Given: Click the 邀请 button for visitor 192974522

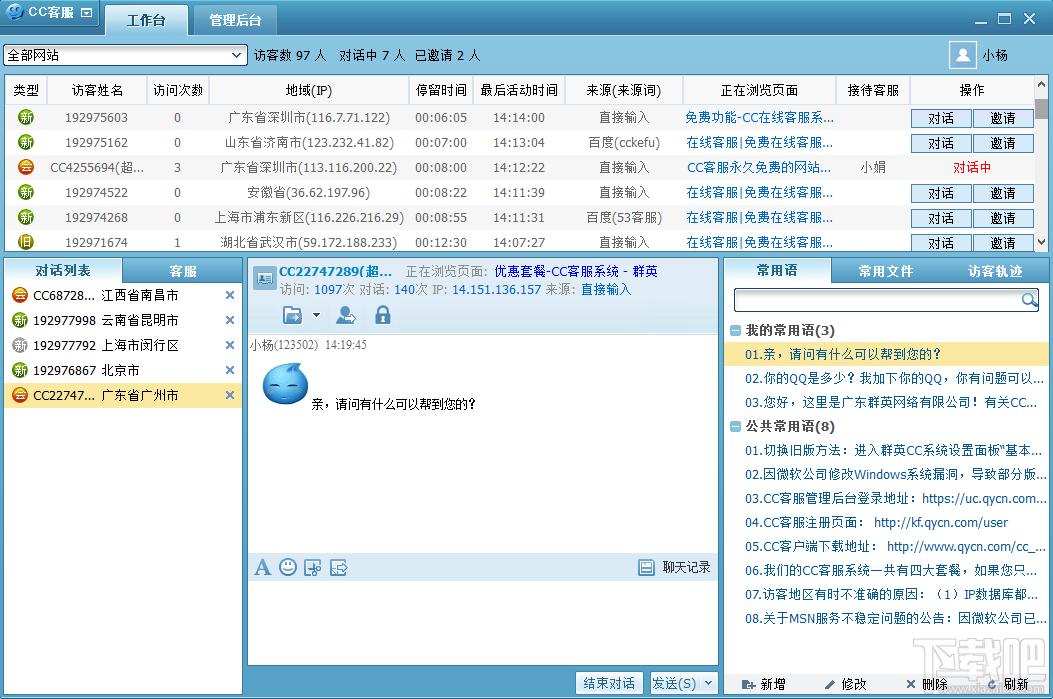Looking at the screenshot, I should 1003,193.
